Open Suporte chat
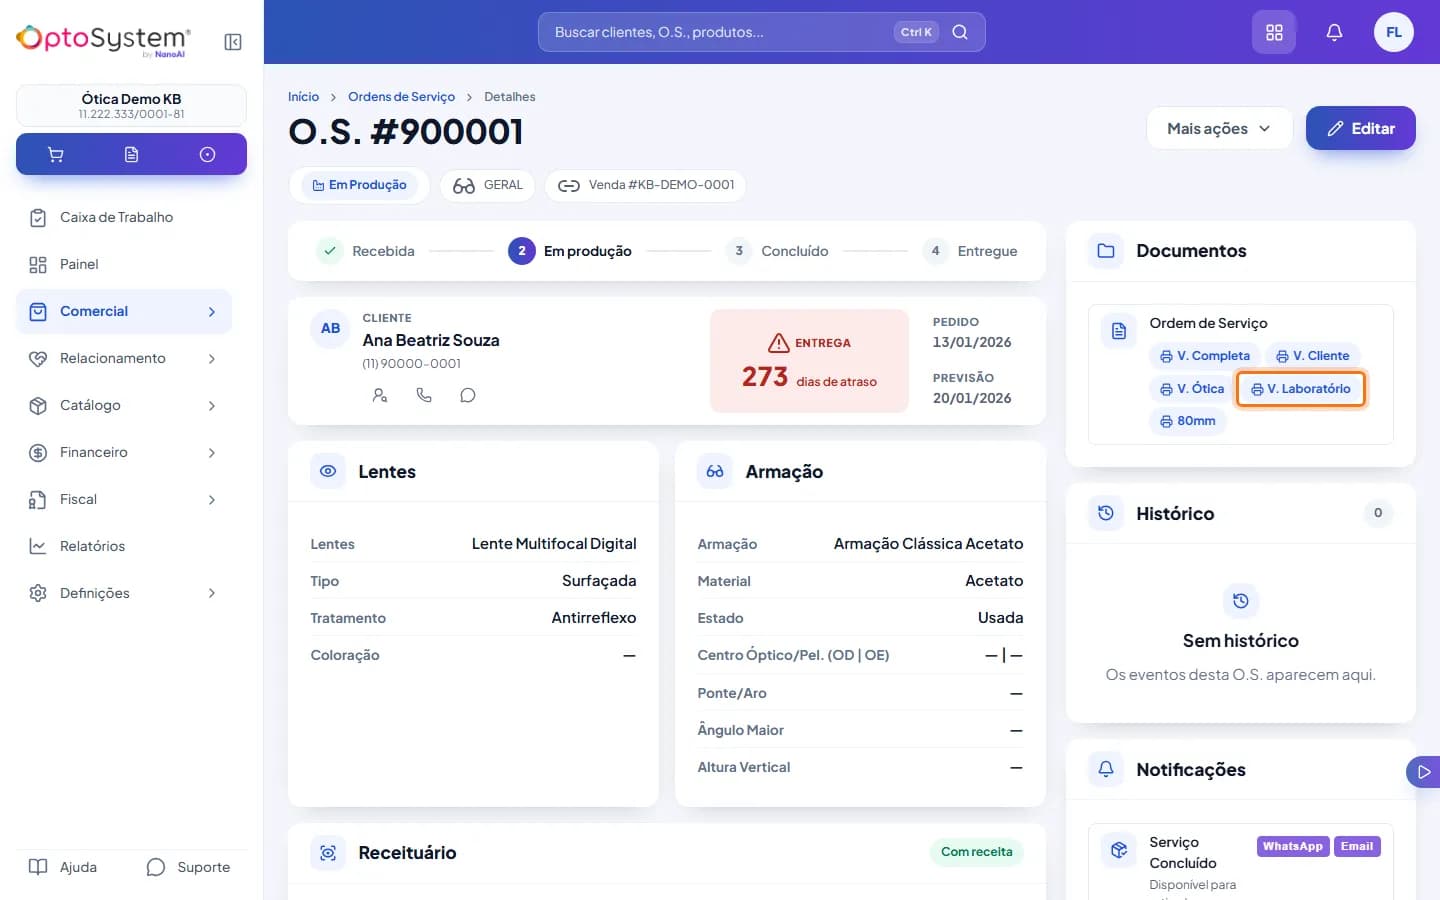Viewport: 1440px width, 900px height. (188, 867)
